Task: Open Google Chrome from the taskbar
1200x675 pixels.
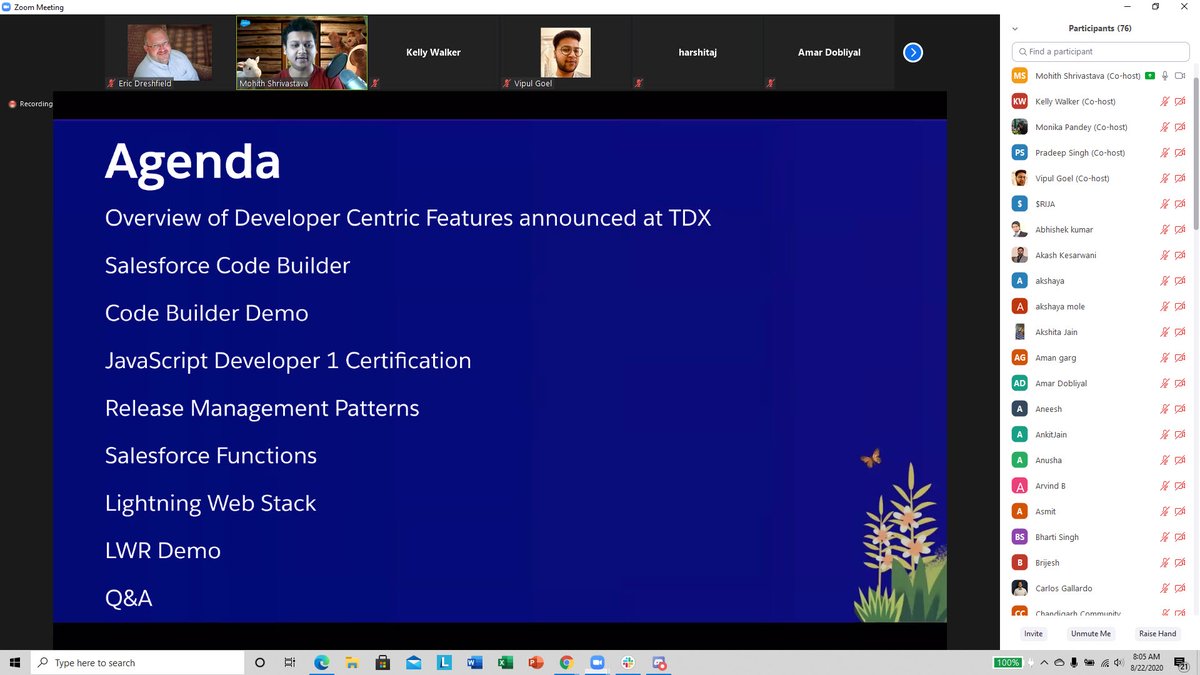Action: click(566, 662)
